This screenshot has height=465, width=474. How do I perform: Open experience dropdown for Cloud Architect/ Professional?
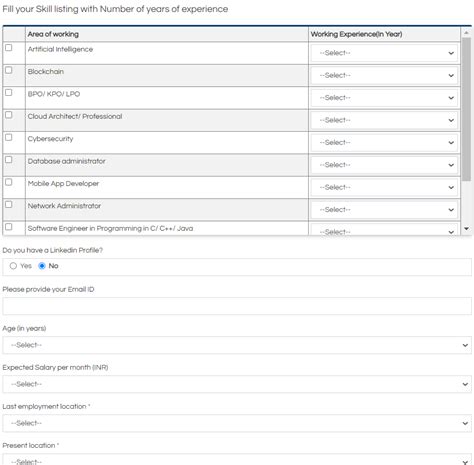pos(384,120)
